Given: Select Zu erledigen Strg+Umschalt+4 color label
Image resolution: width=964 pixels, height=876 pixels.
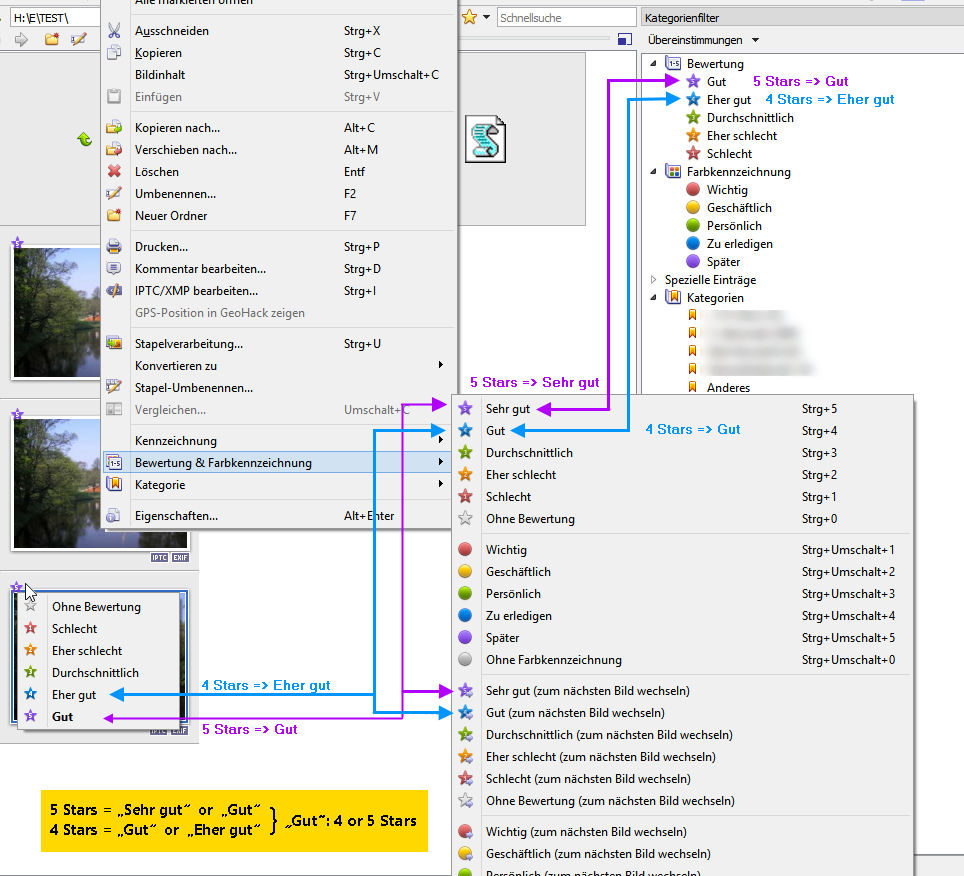Looking at the screenshot, I should pyautogui.click(x=682, y=616).
